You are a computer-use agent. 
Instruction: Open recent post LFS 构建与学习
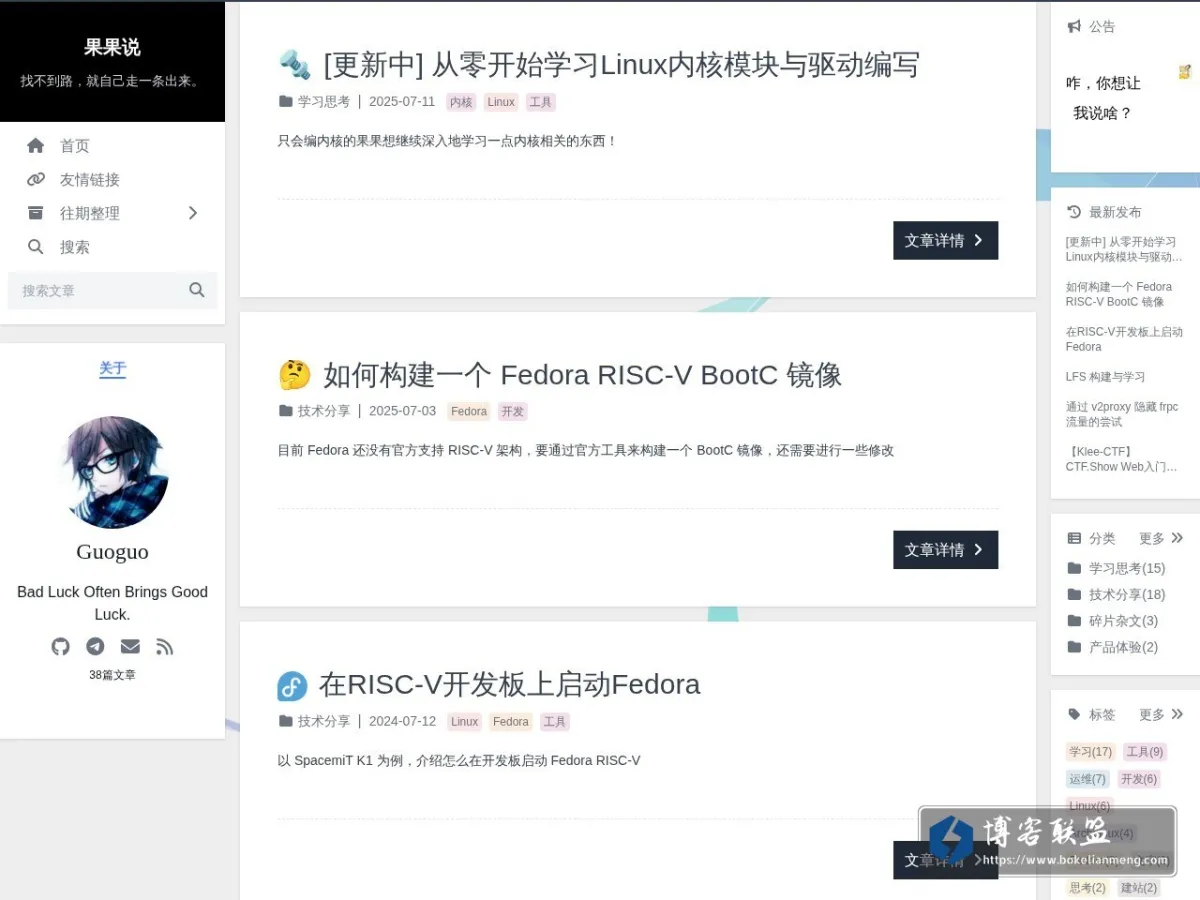1105,377
